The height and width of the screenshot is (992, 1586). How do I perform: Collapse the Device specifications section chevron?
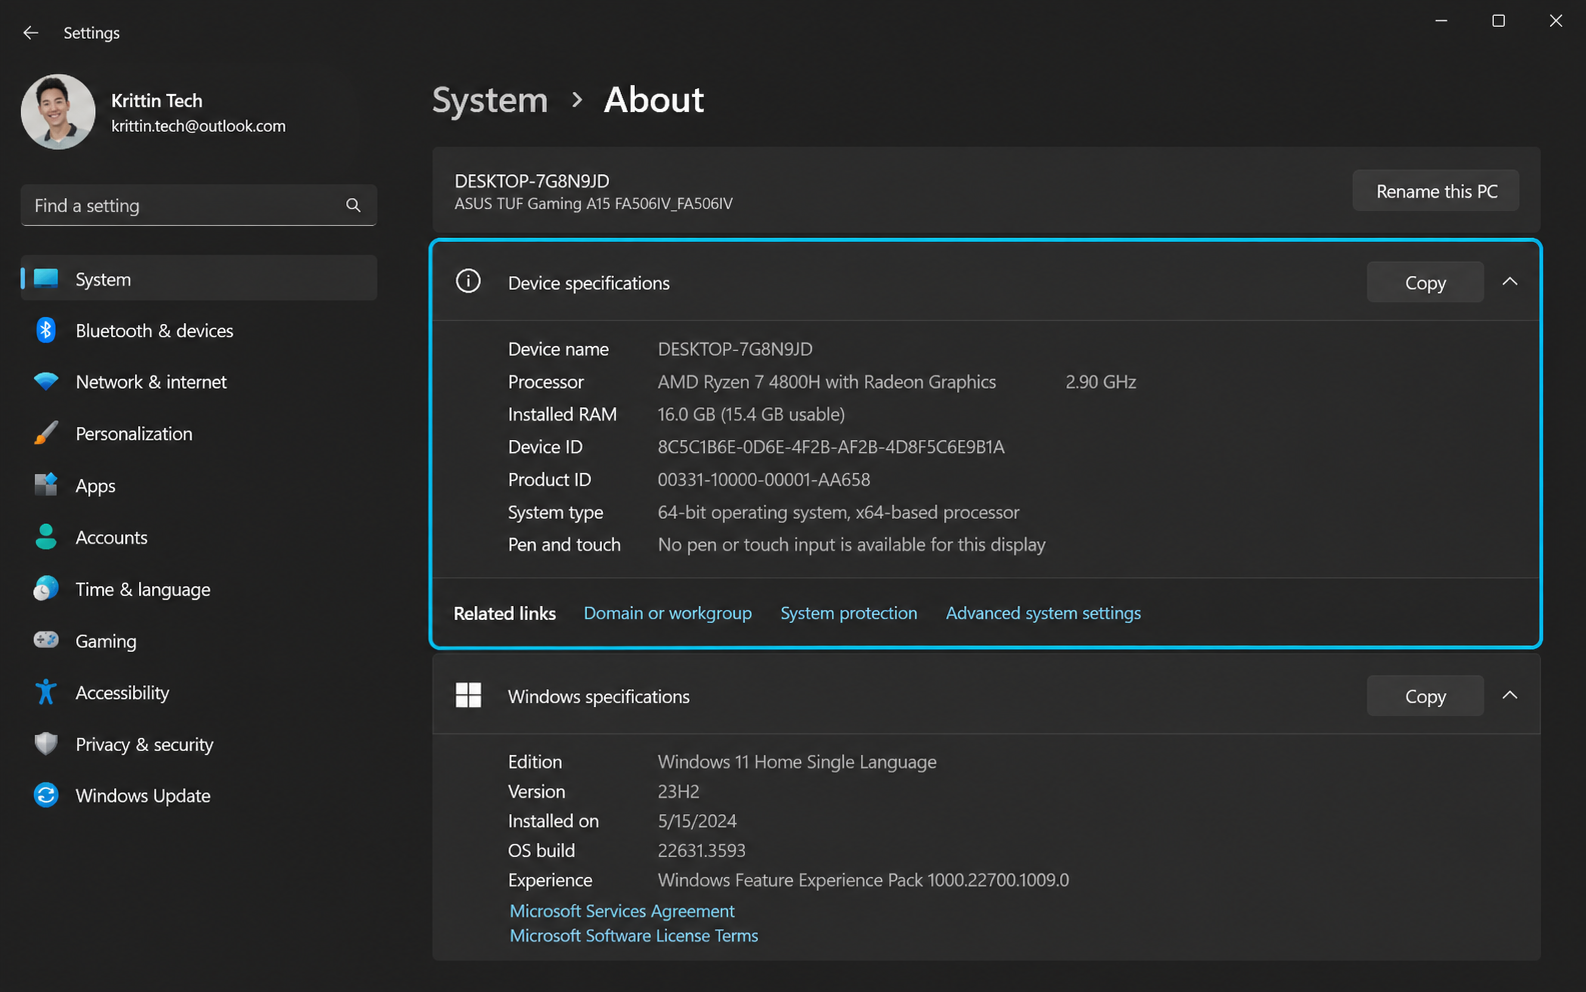1510,282
